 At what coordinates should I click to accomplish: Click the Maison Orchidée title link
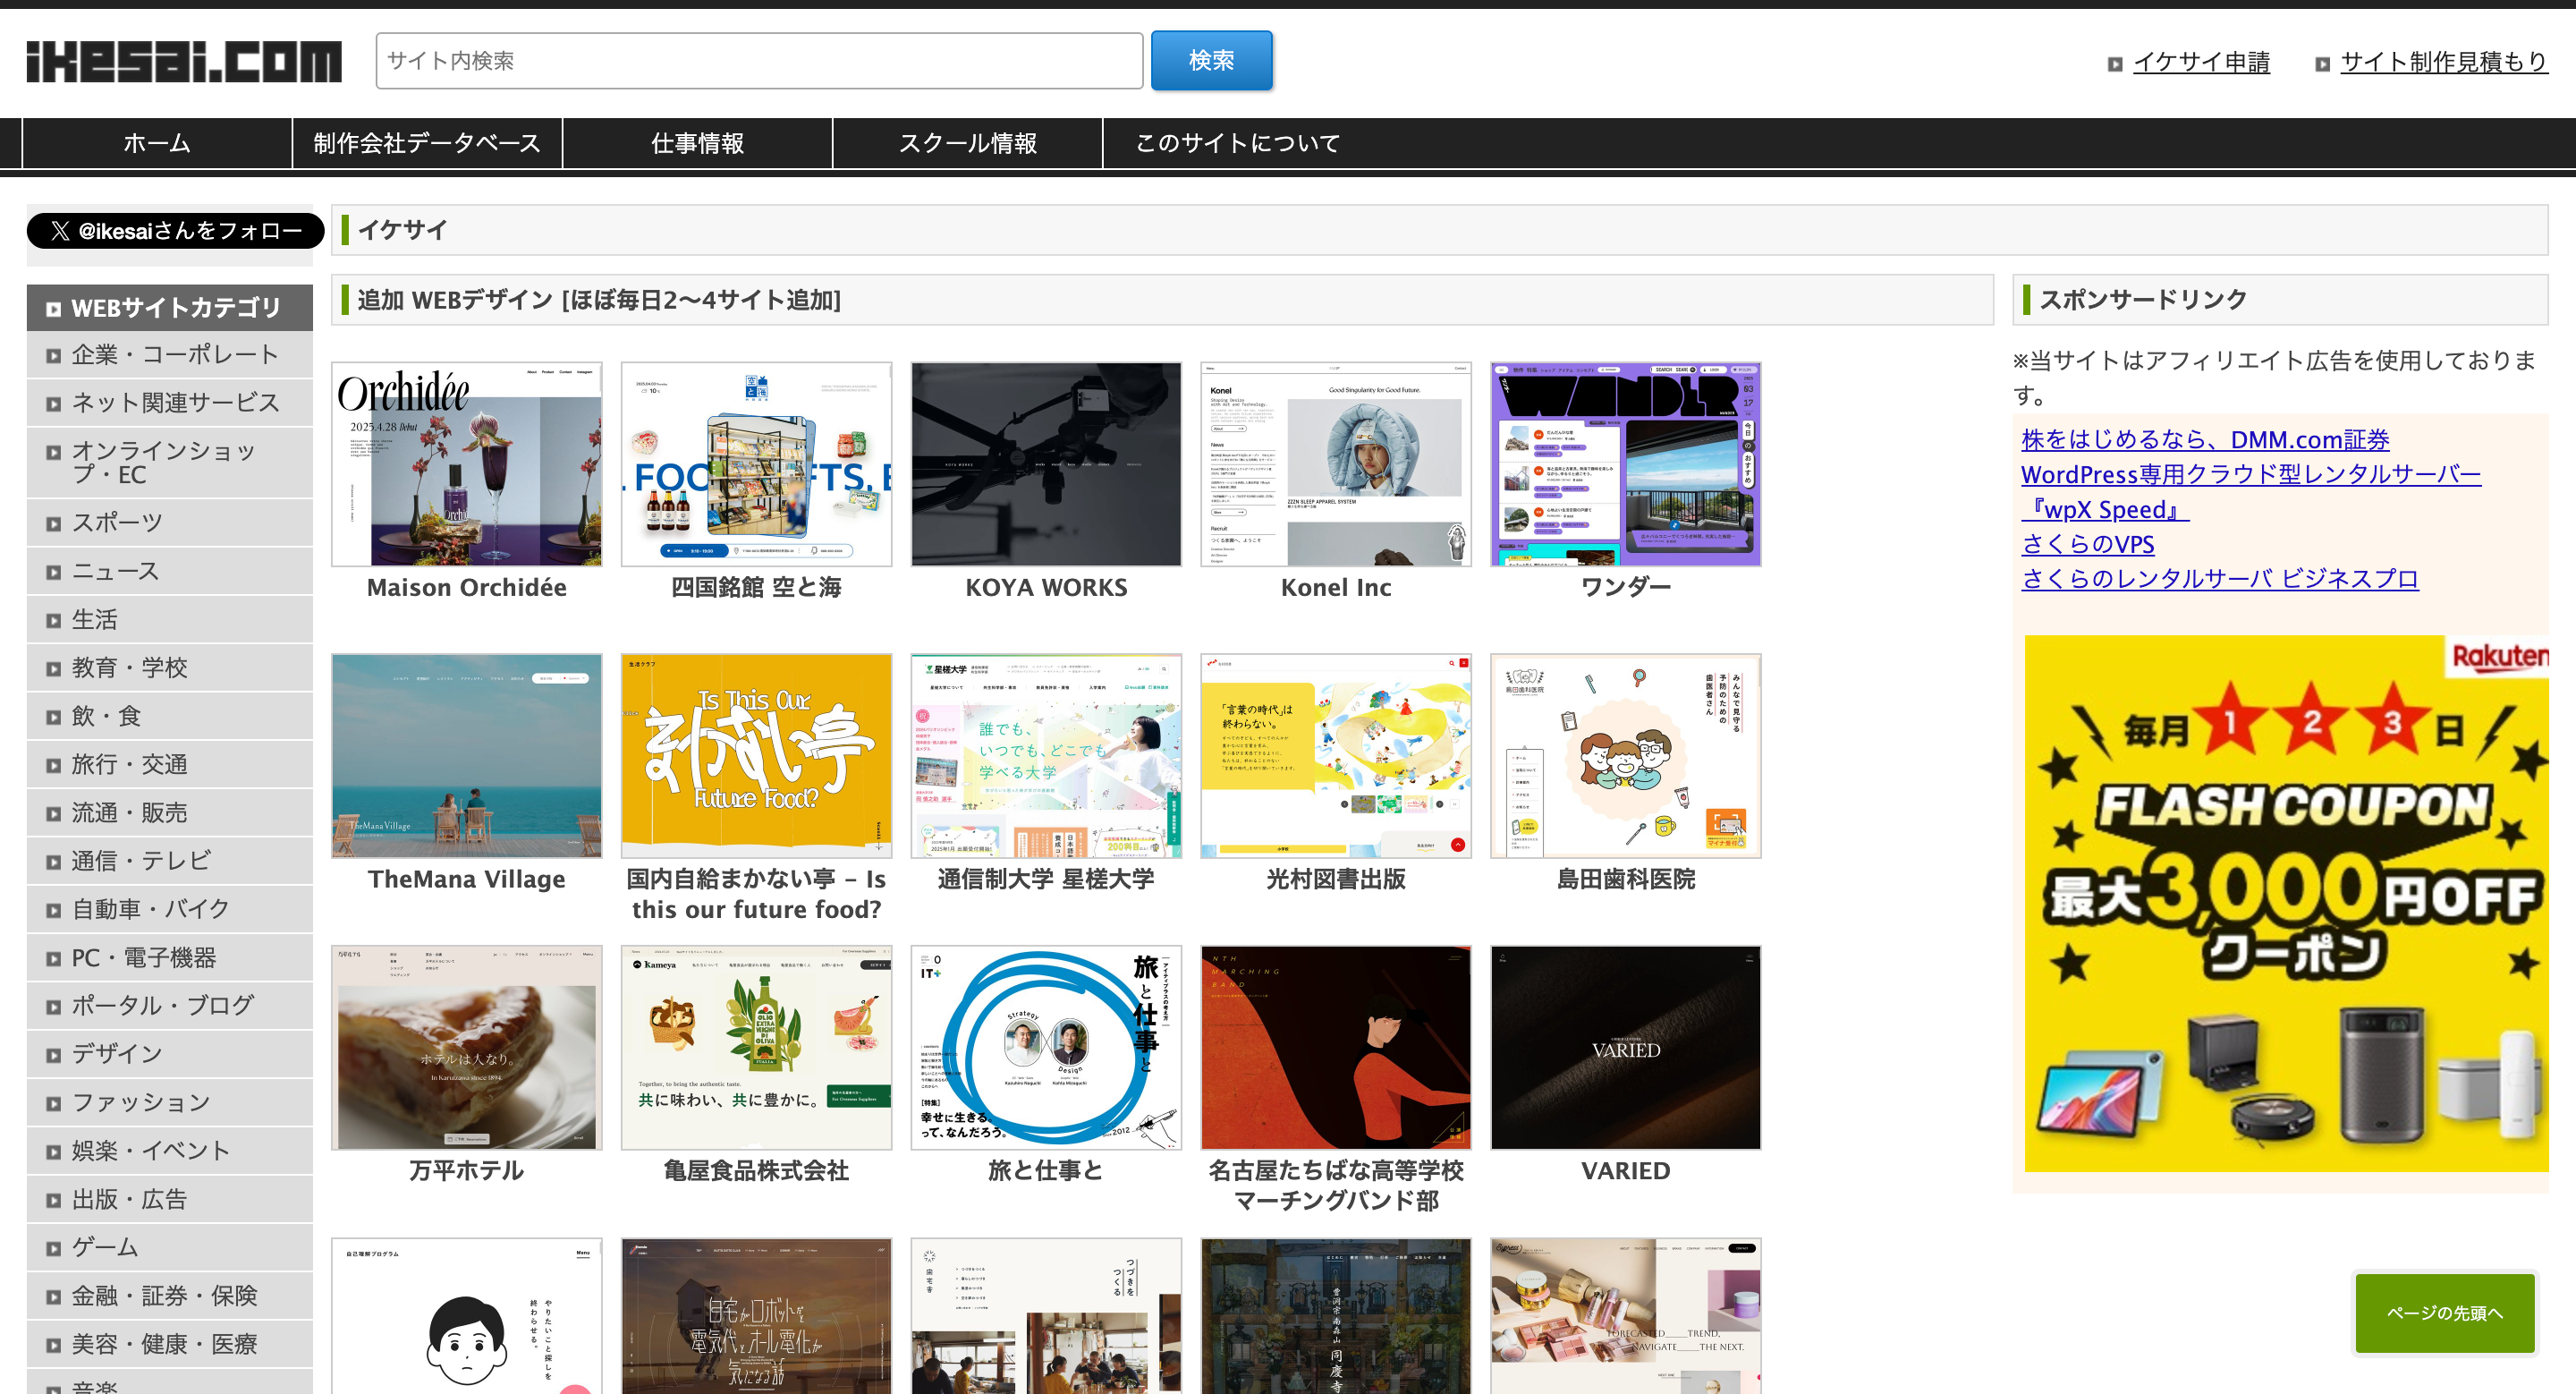click(467, 588)
